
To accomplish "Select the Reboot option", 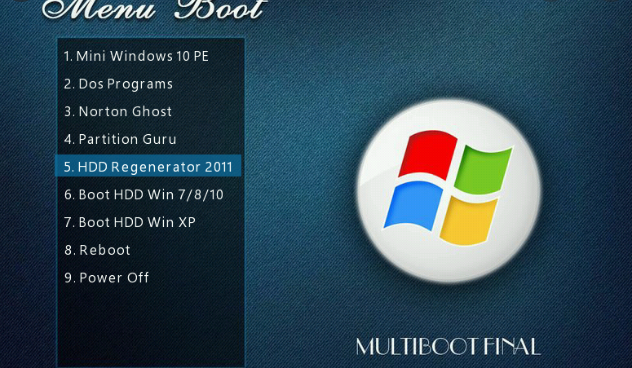I will click(97, 250).
